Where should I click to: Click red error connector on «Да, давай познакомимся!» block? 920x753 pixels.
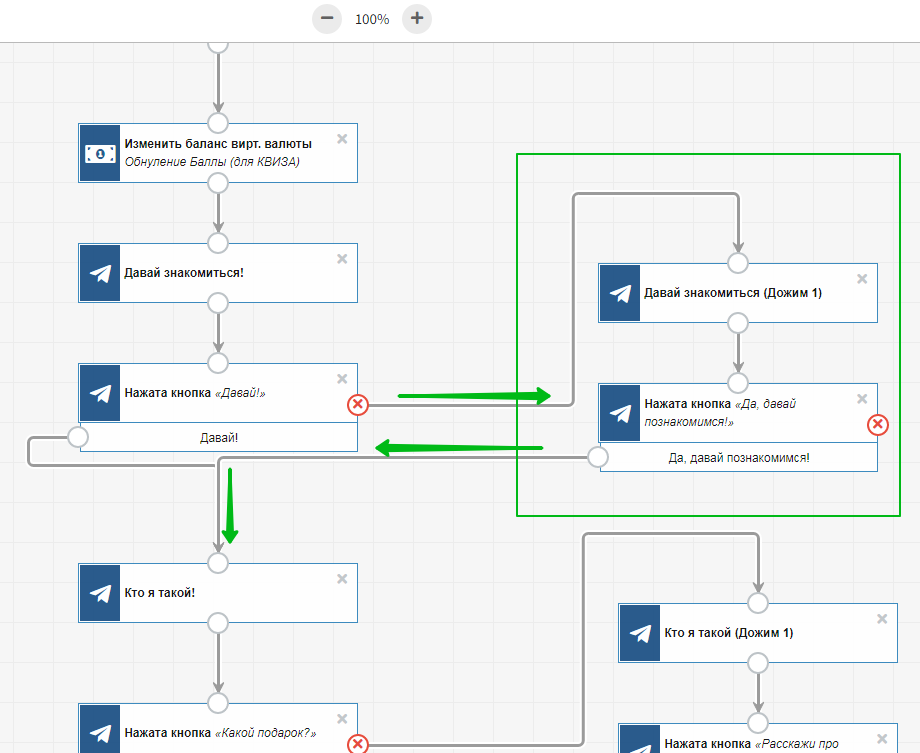pos(877,425)
